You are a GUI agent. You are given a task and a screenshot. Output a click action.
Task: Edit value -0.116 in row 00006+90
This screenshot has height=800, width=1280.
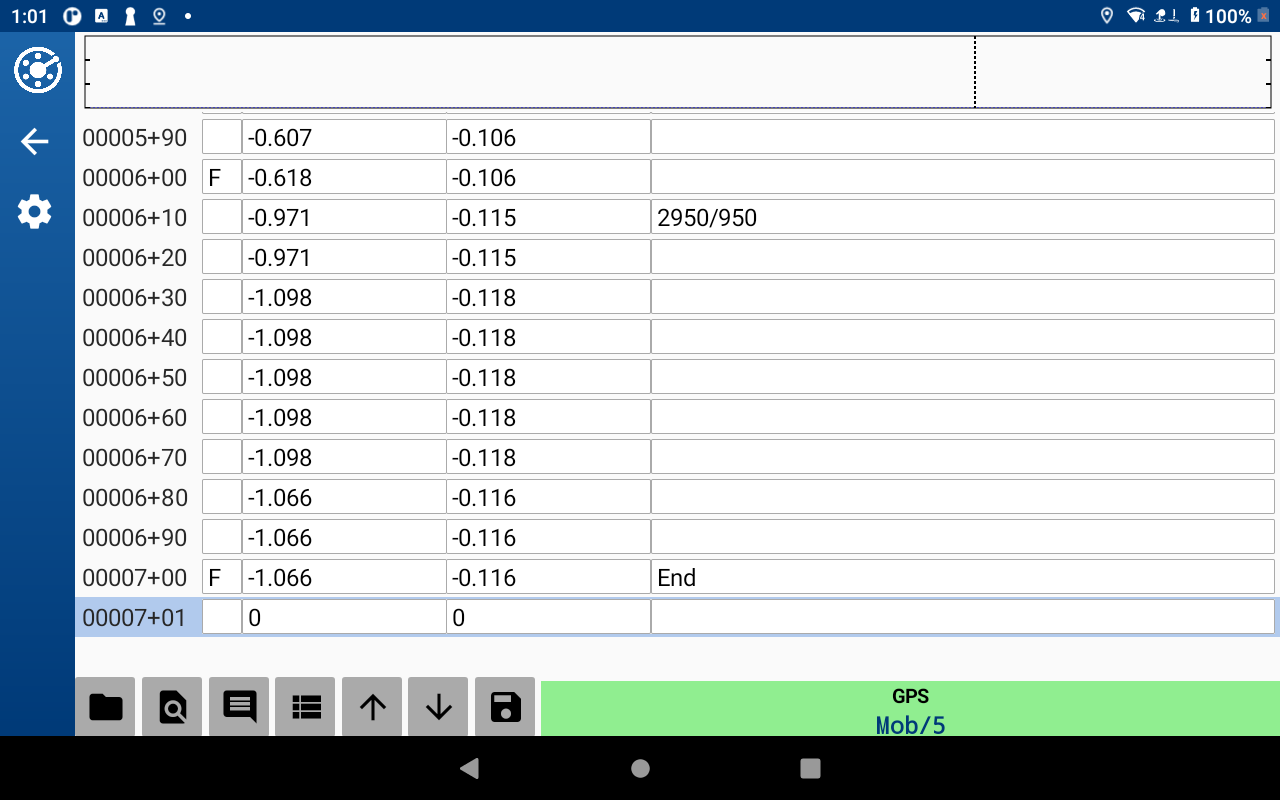[549, 537]
